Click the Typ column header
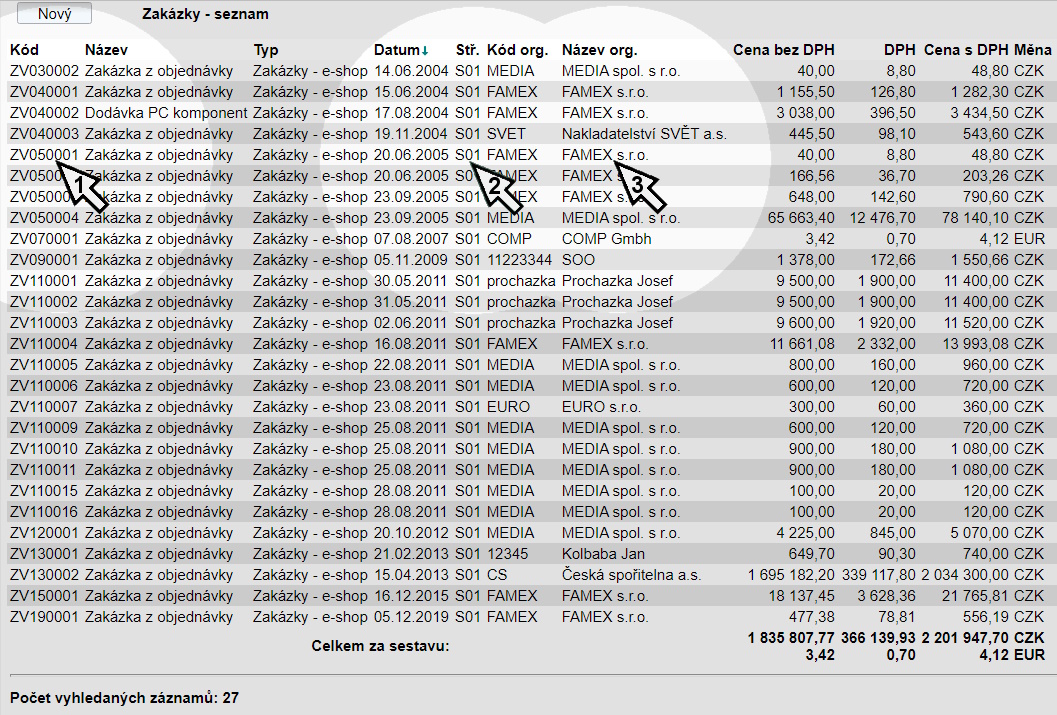Viewport: 1057px width, 715px height. coord(266,50)
